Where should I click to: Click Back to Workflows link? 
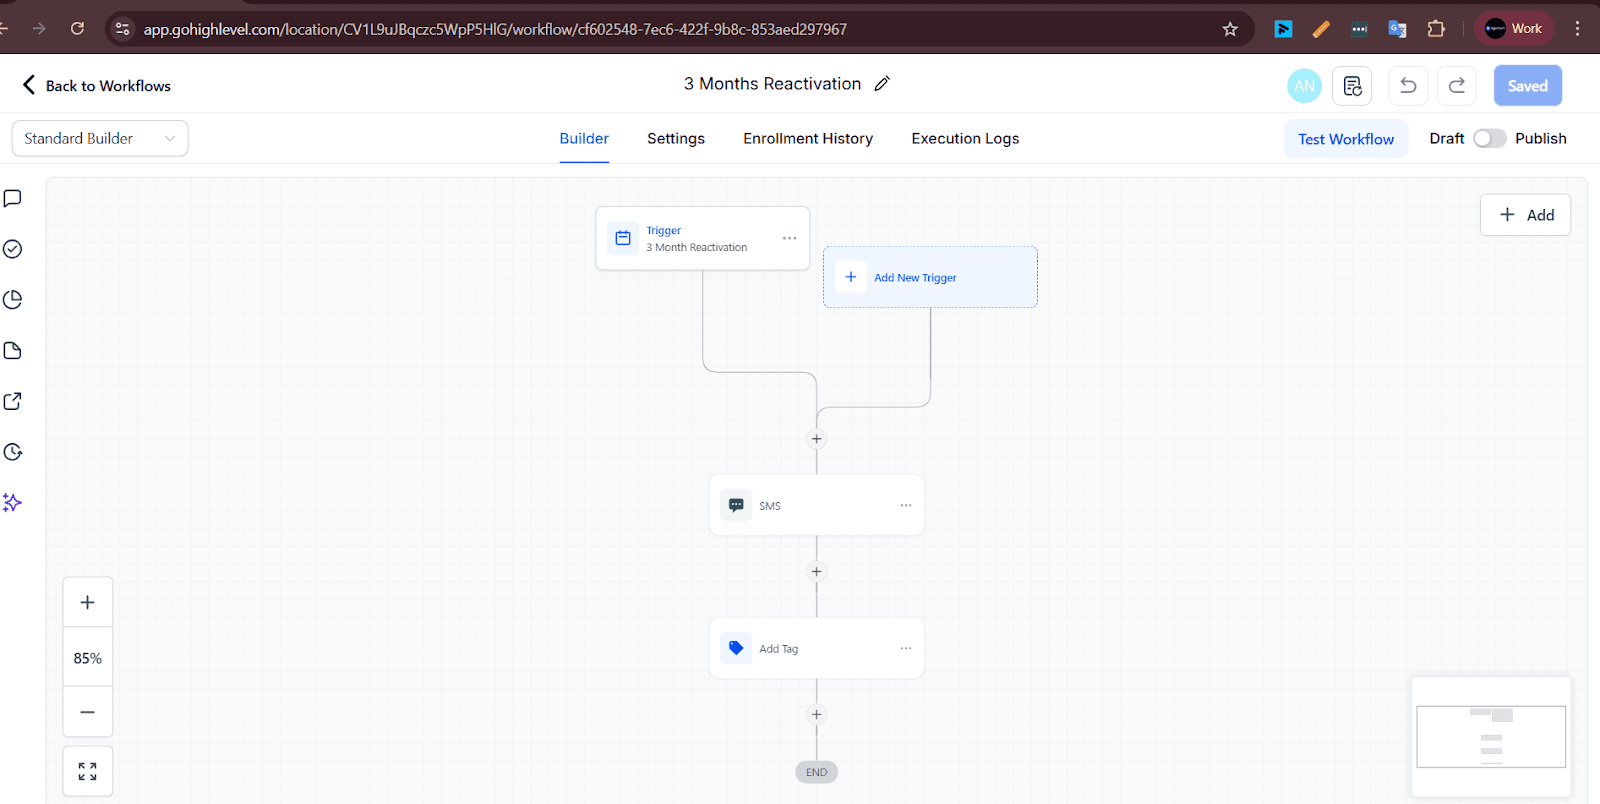click(108, 86)
